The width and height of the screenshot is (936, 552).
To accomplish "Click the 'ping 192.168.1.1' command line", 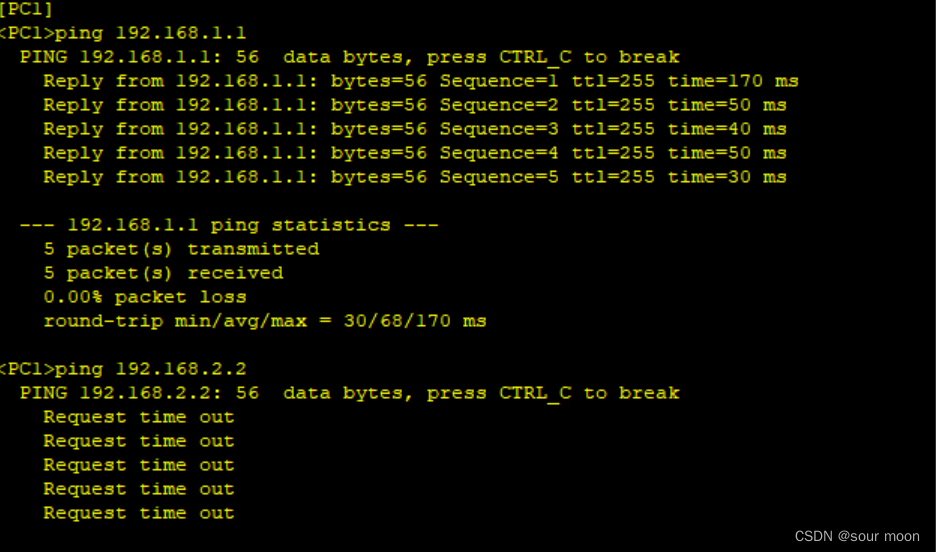I will [x=123, y=33].
